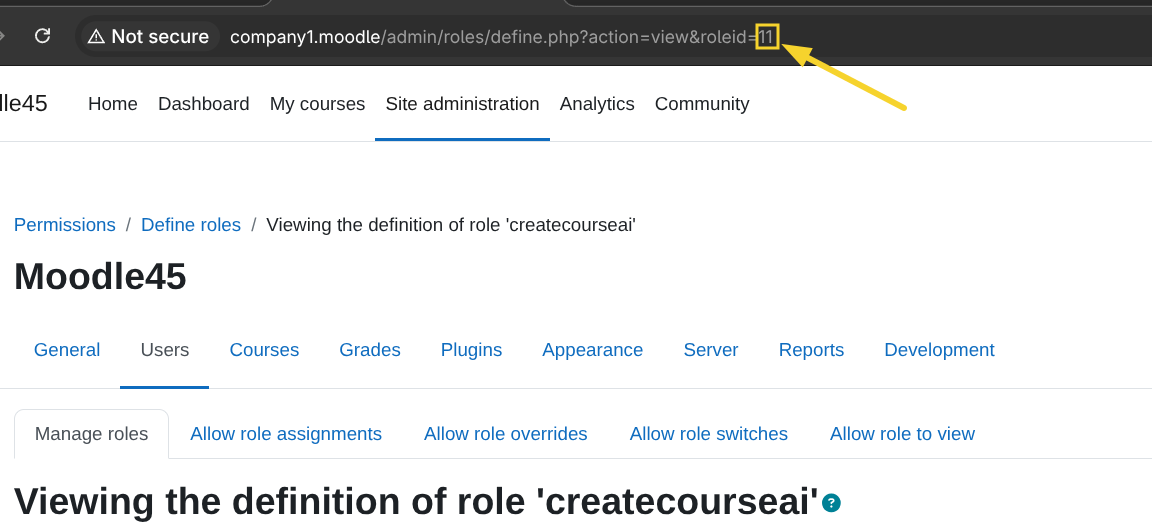
Task: Go to Home in top navigation
Action: [x=113, y=104]
